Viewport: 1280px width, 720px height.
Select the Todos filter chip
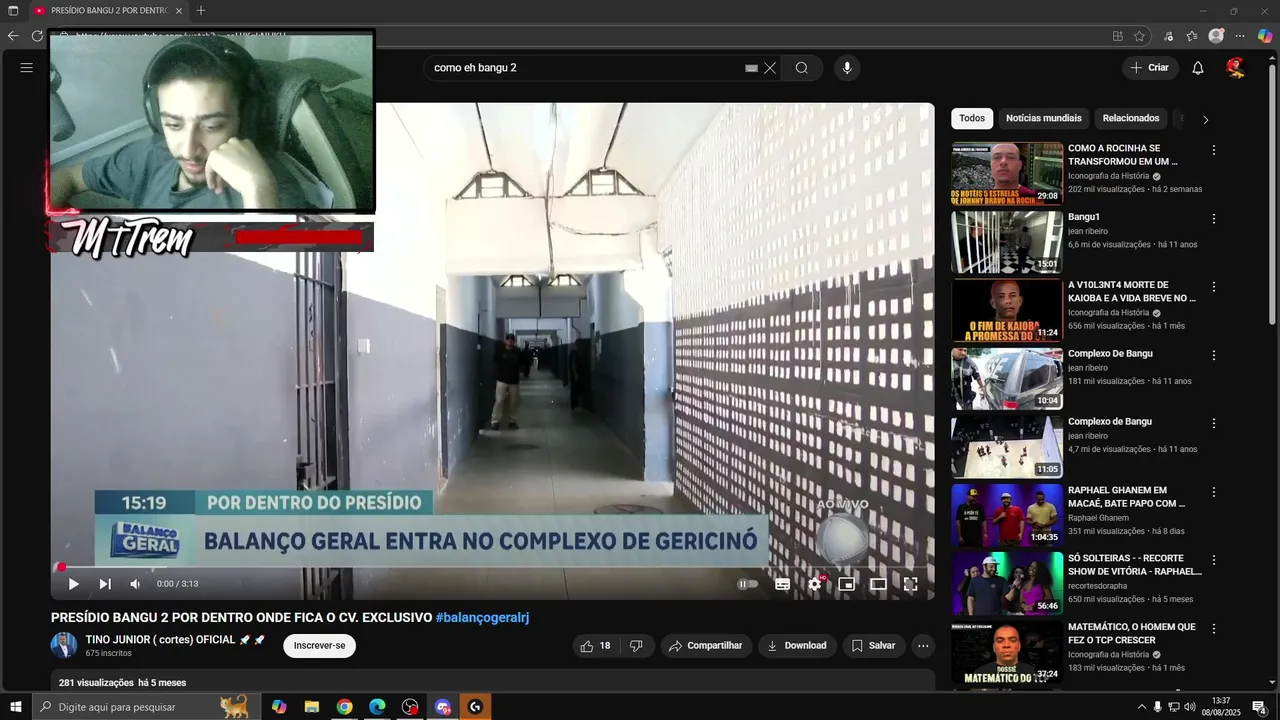click(x=972, y=118)
